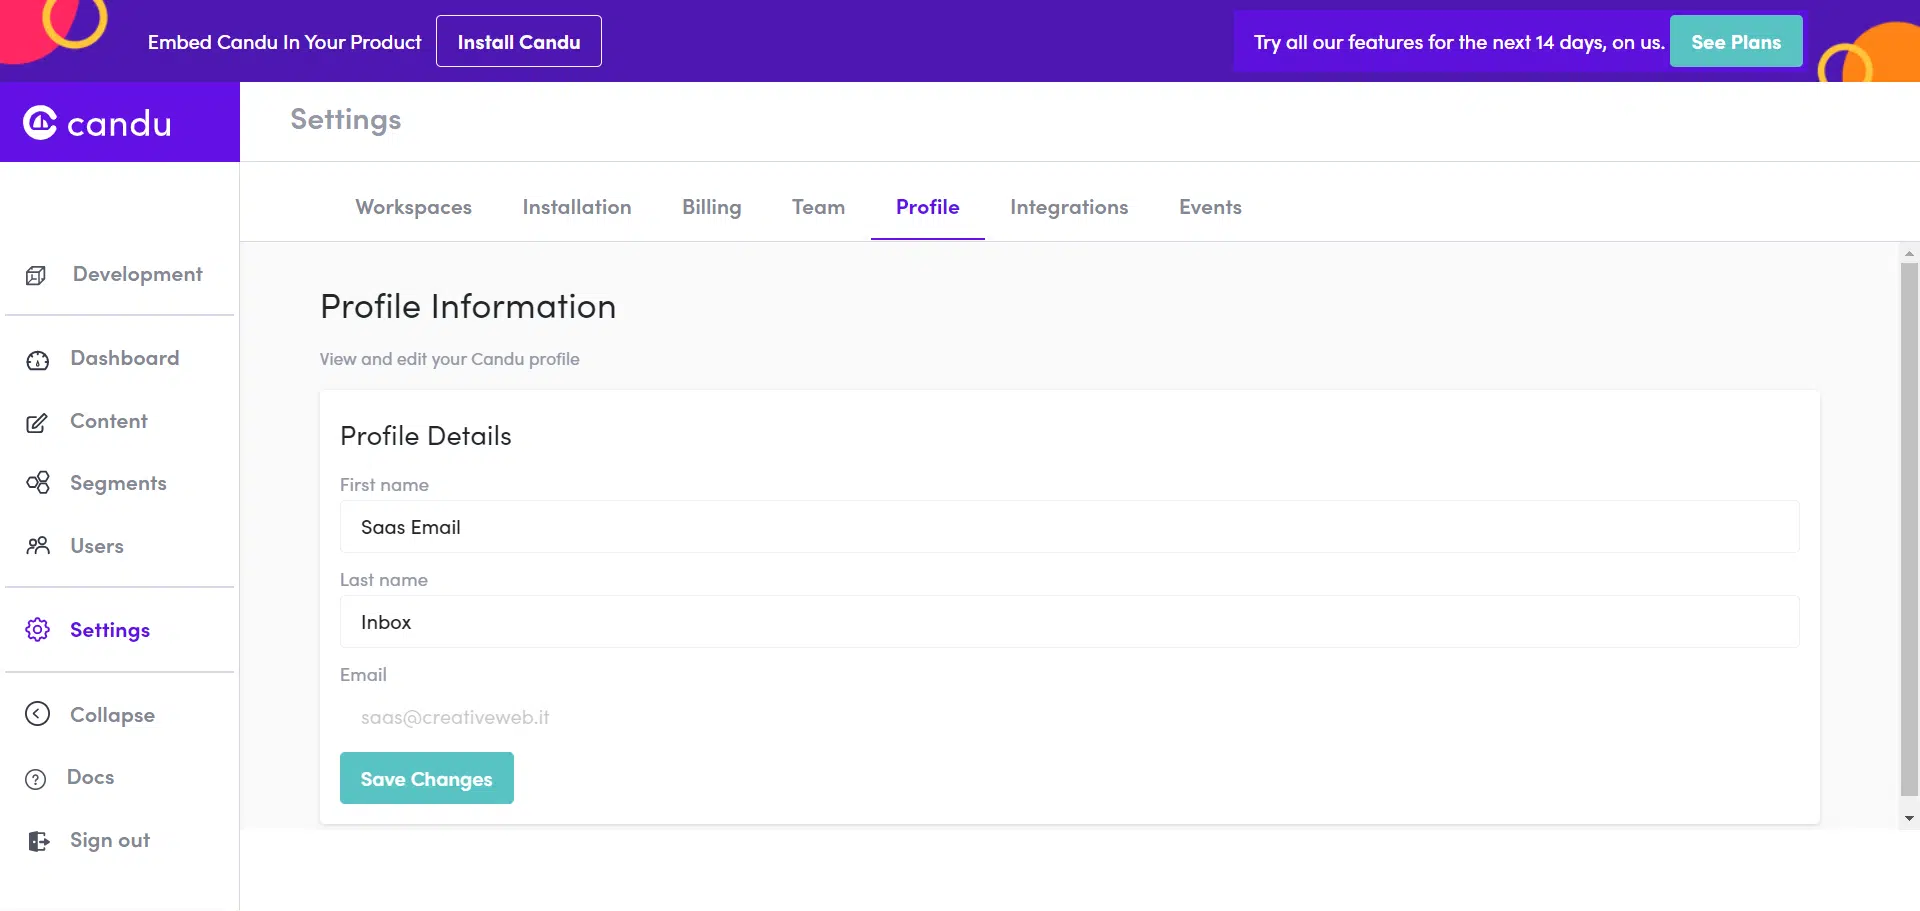Click the Sign out door icon
1920x911 pixels.
coord(38,841)
